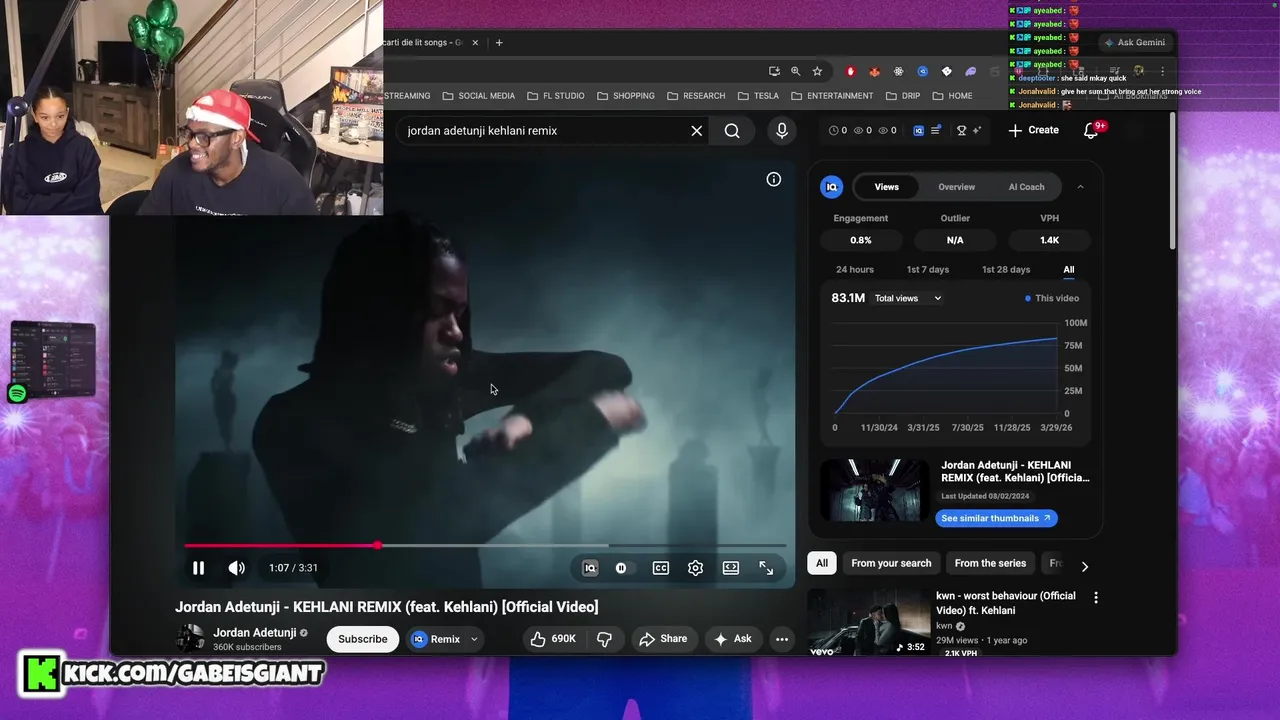This screenshot has height=720, width=1280.
Task: Open the DRIP bookmarks folder
Action: point(904,96)
